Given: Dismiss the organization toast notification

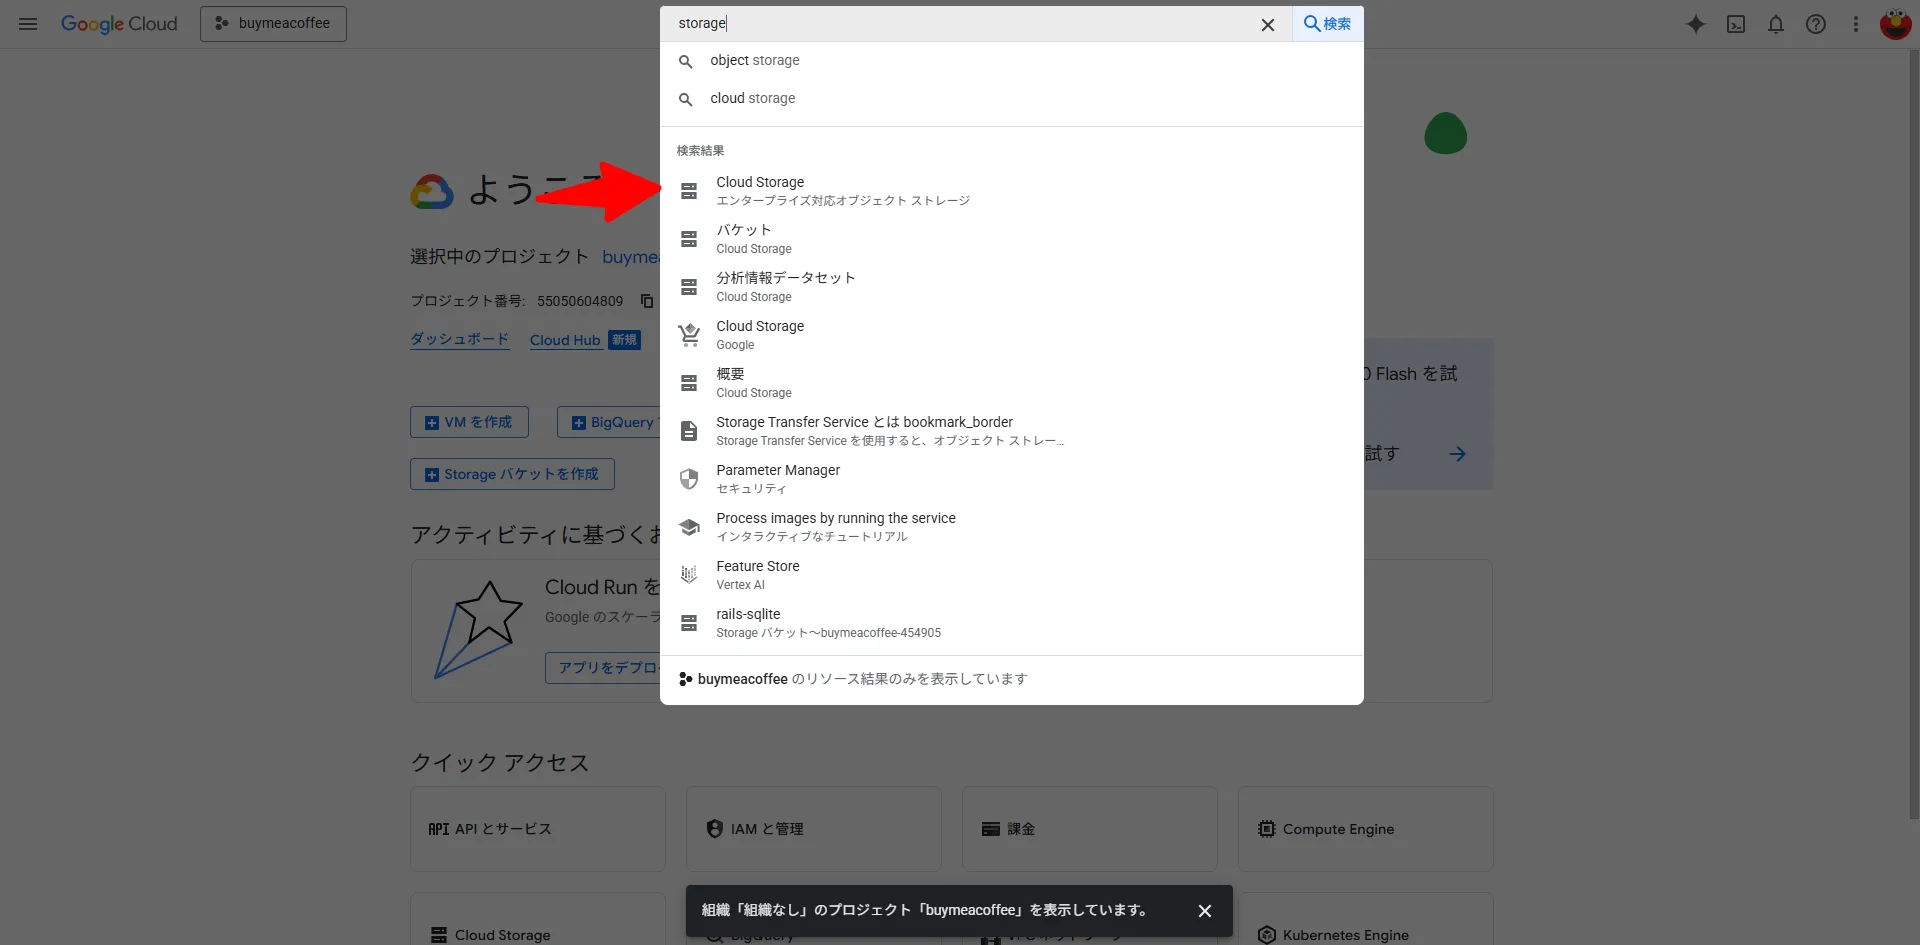Looking at the screenshot, I should coord(1205,910).
